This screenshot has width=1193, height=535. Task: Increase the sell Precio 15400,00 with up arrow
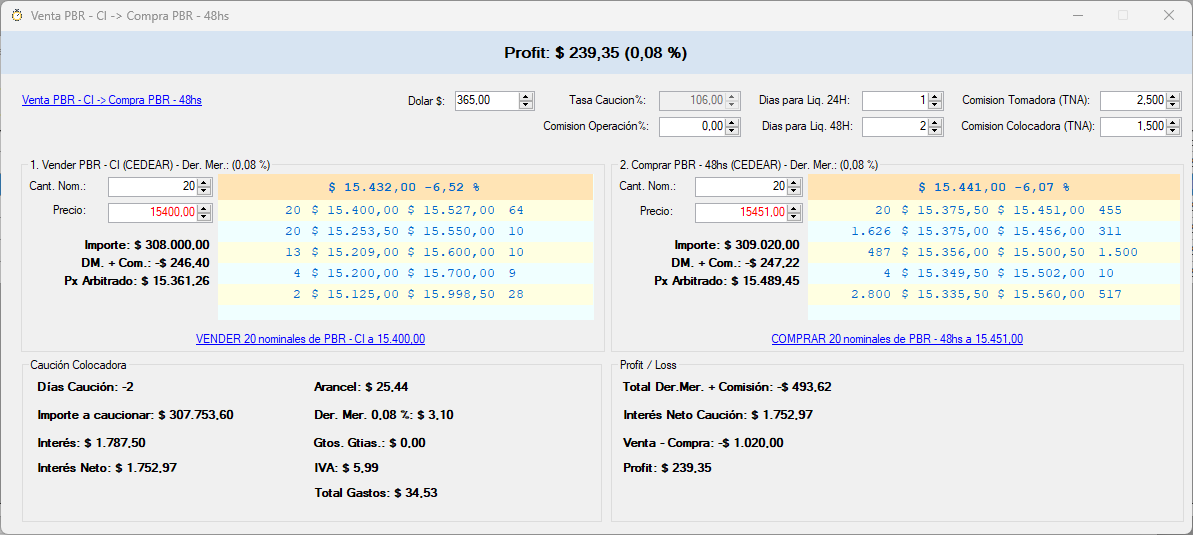click(x=204, y=209)
